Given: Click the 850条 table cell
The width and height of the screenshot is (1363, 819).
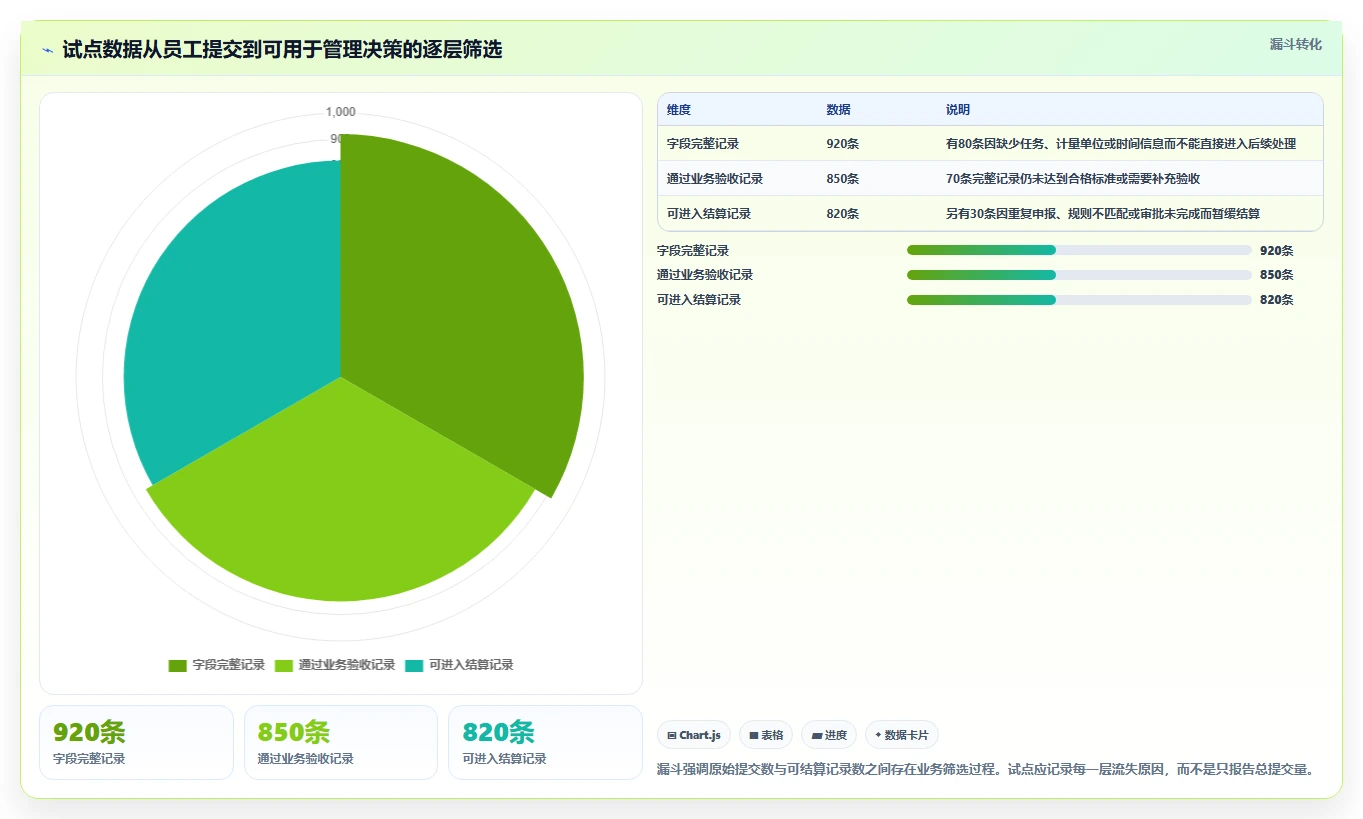Looking at the screenshot, I should 843,179.
